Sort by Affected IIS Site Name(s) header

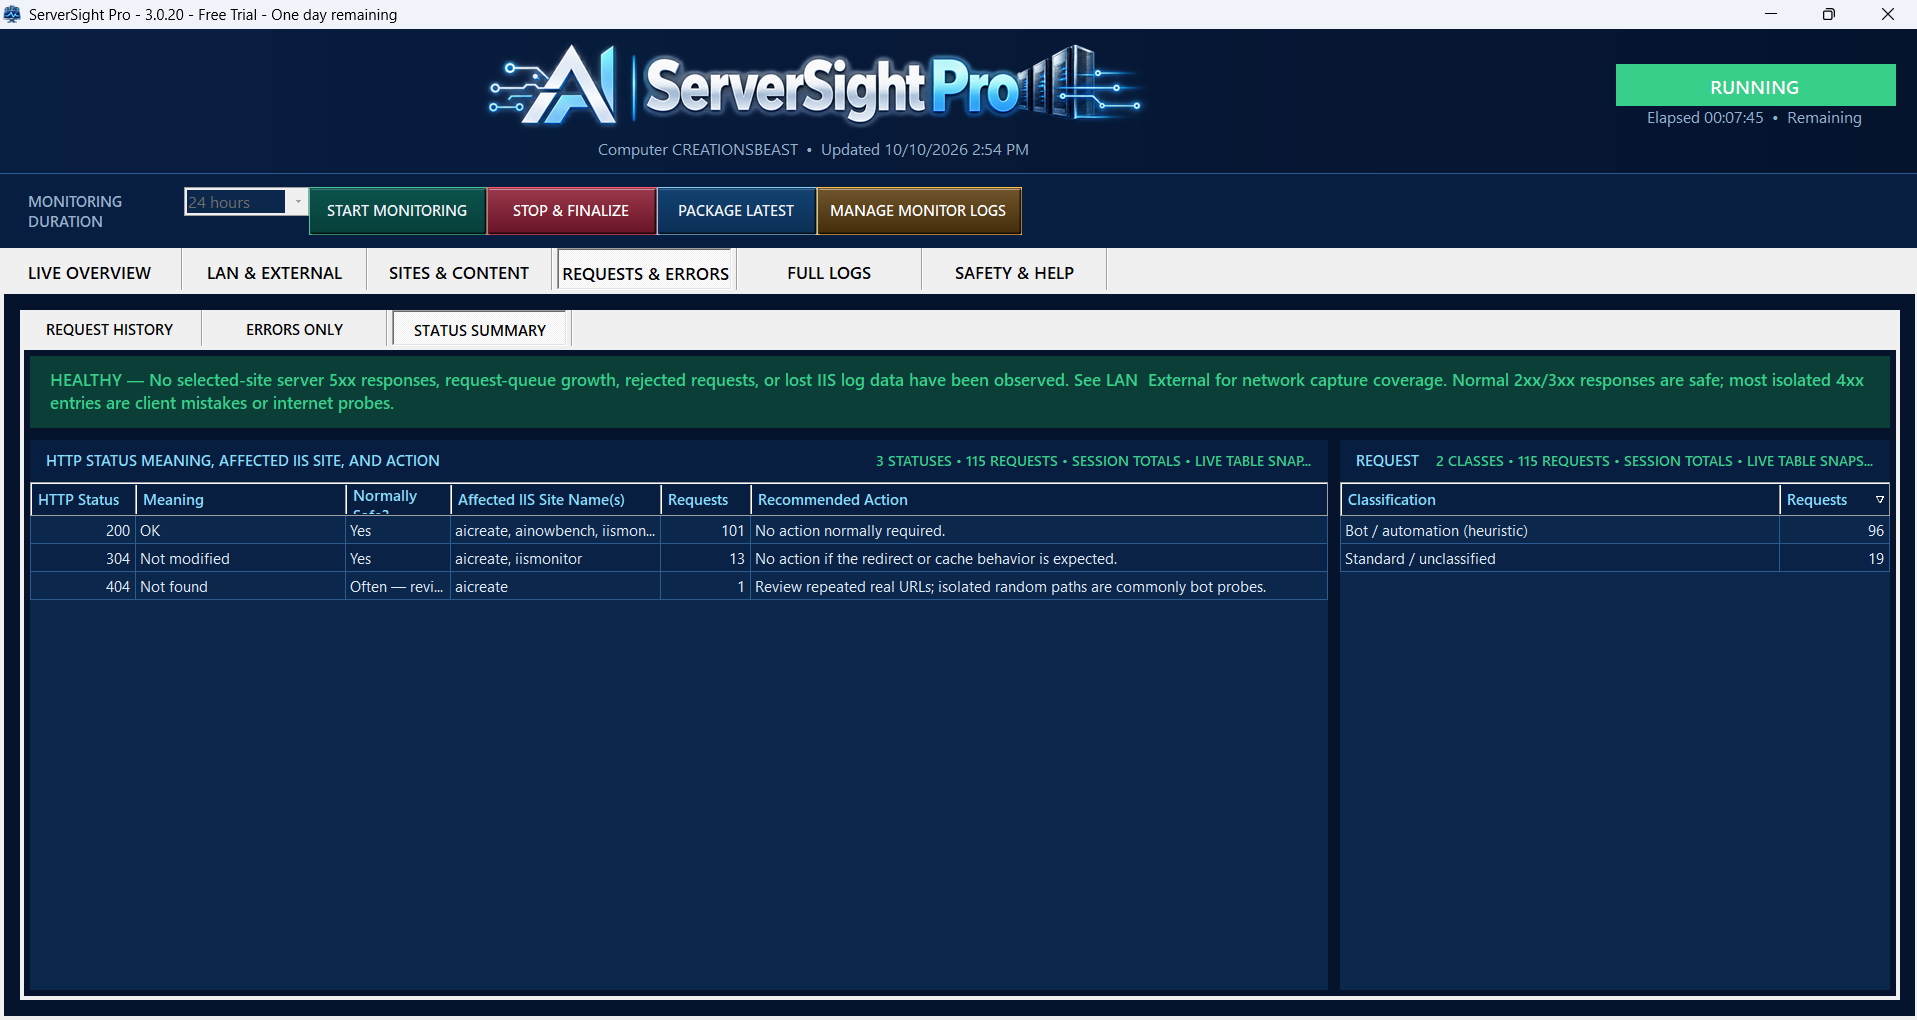point(556,500)
